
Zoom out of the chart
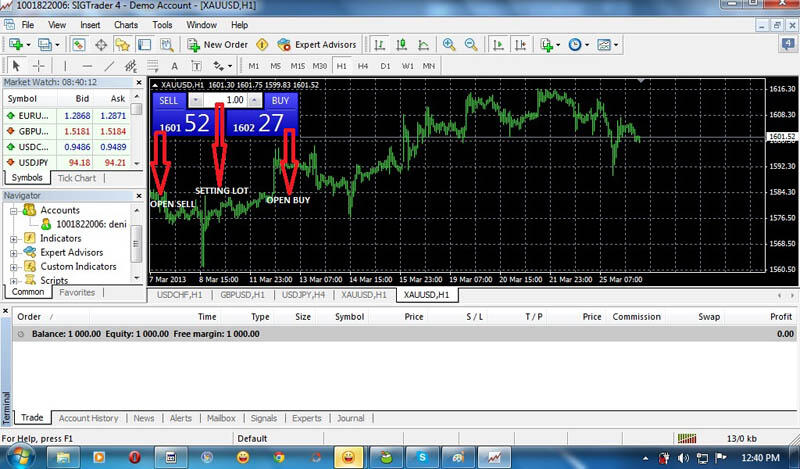471,45
